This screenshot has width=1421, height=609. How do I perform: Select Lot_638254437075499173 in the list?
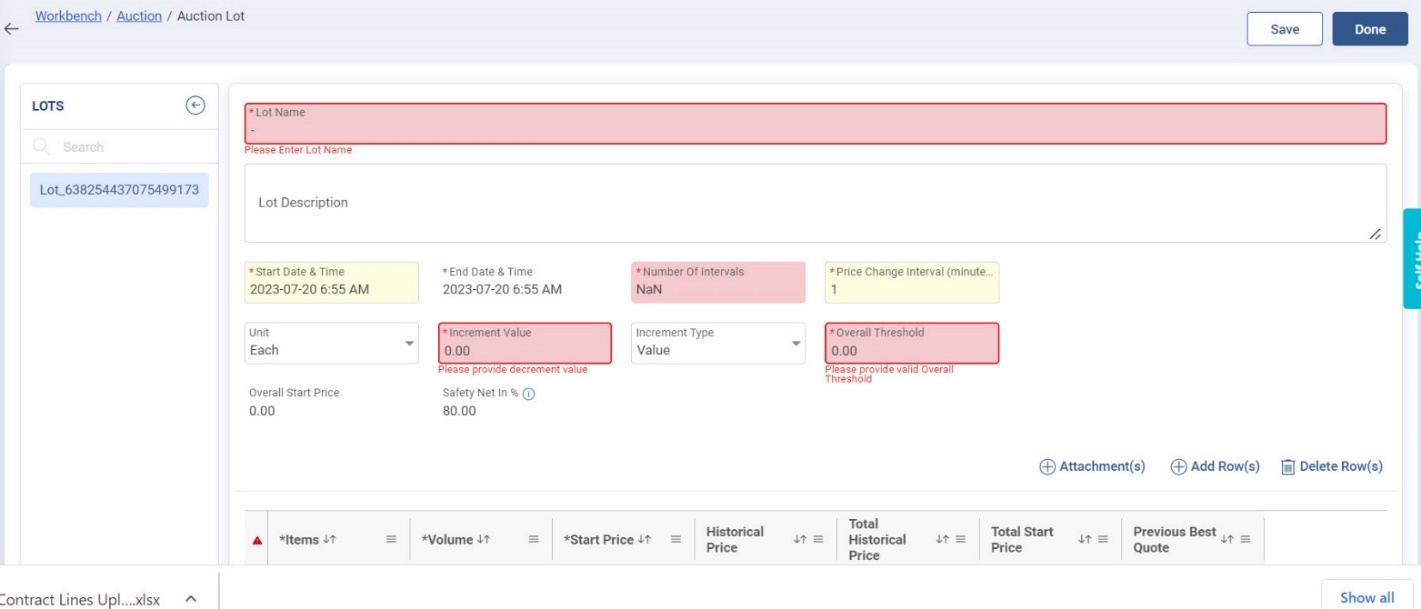pos(119,189)
